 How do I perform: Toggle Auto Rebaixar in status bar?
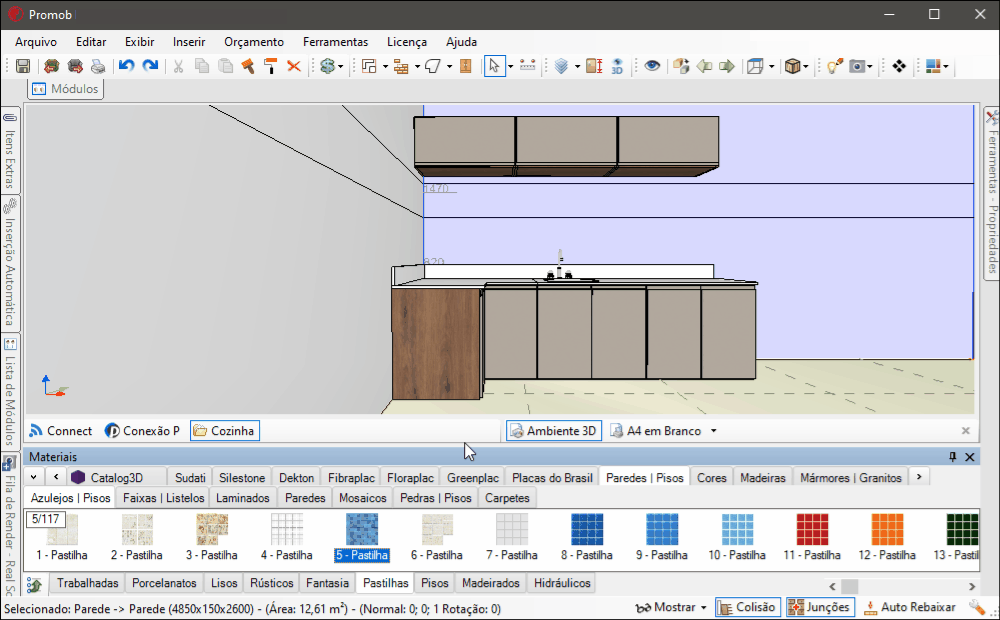tap(909, 607)
